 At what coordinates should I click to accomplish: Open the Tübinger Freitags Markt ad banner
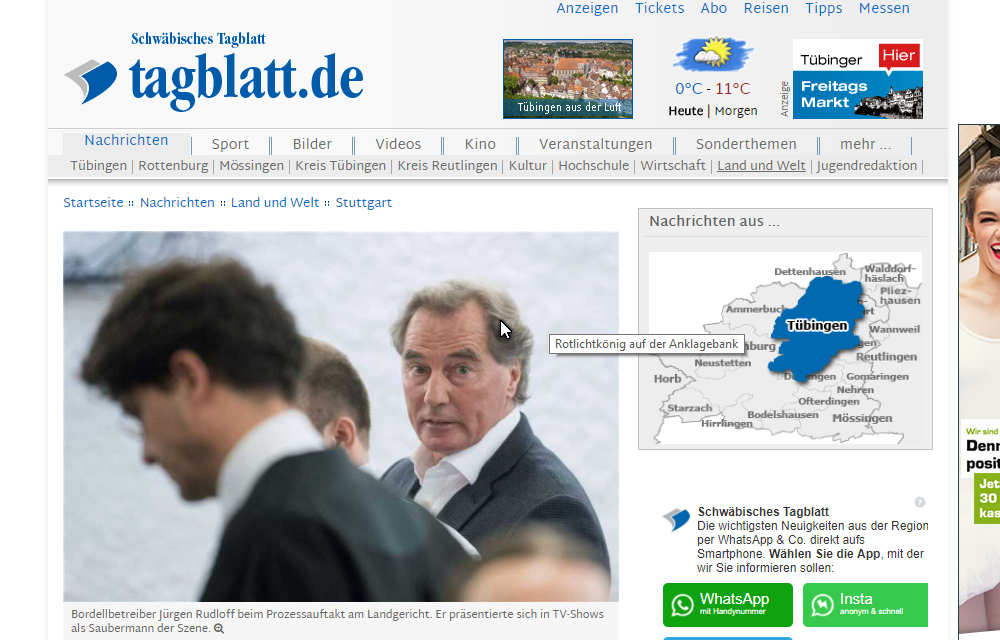pos(857,78)
